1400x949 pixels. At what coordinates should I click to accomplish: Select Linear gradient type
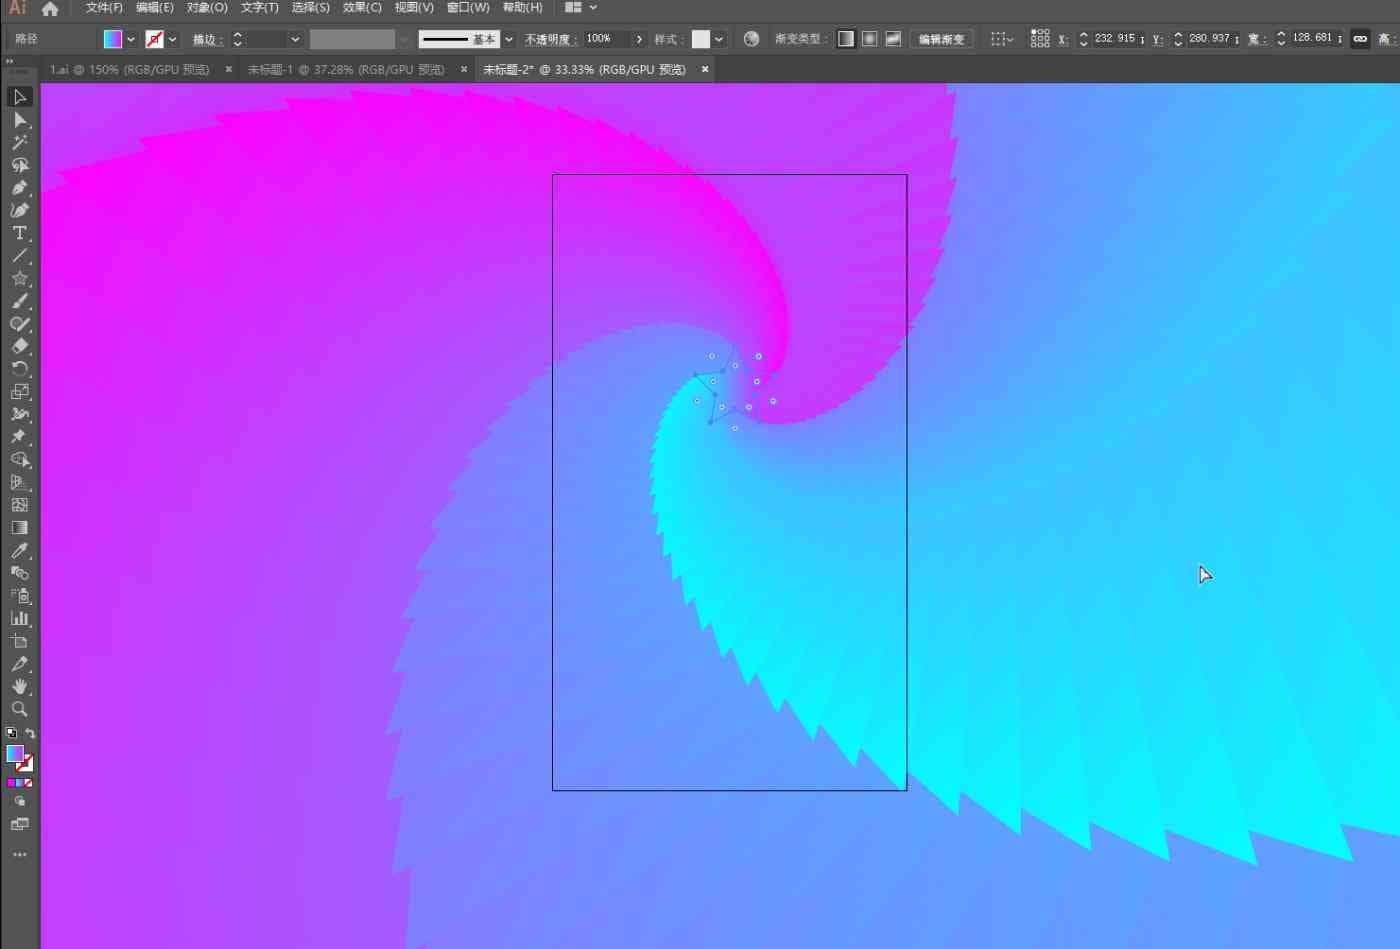tap(846, 39)
